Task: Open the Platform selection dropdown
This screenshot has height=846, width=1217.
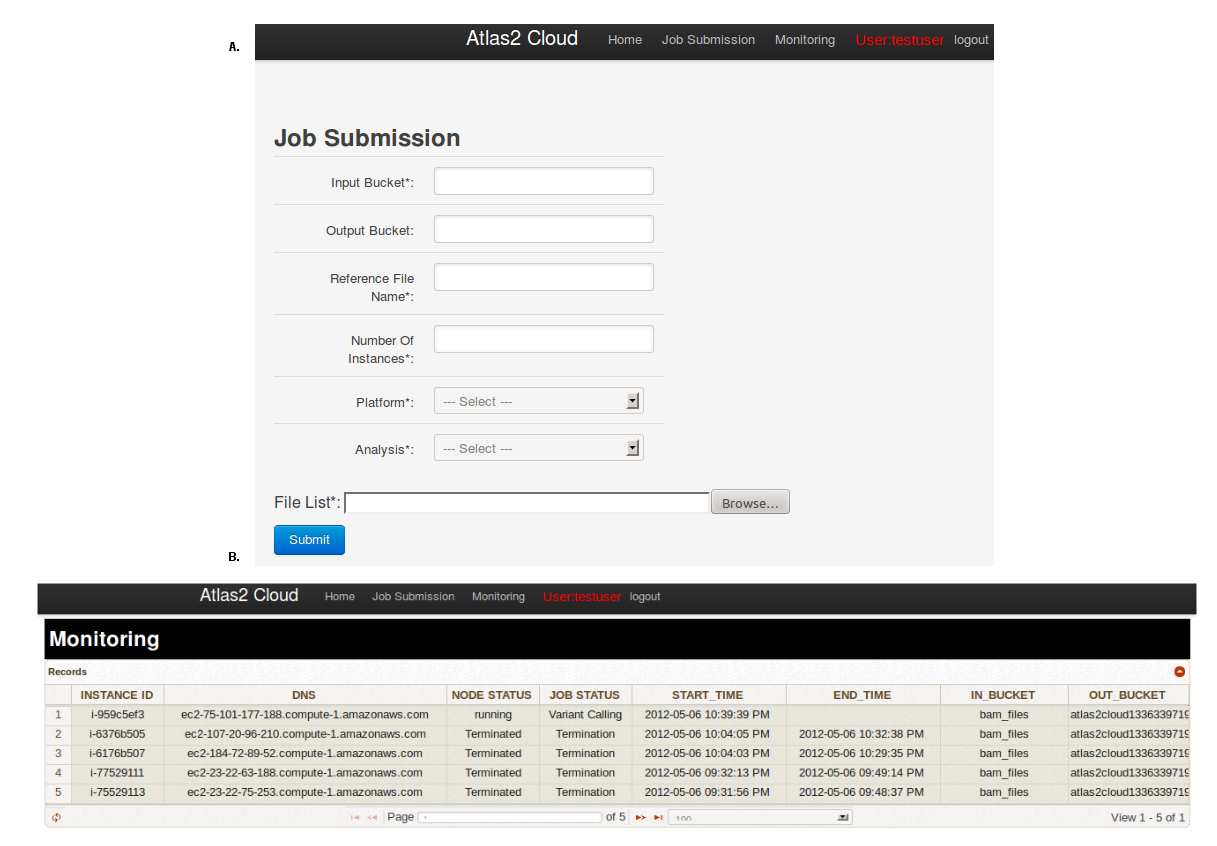Action: click(538, 400)
